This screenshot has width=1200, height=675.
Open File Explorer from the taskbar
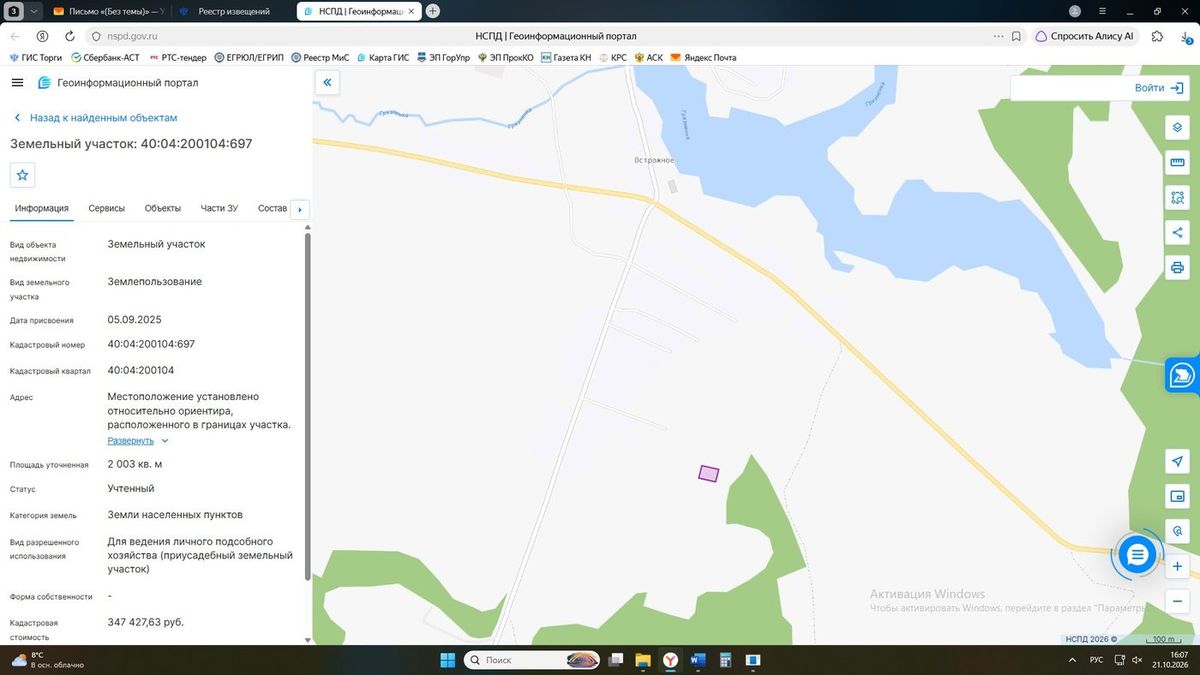click(x=642, y=660)
